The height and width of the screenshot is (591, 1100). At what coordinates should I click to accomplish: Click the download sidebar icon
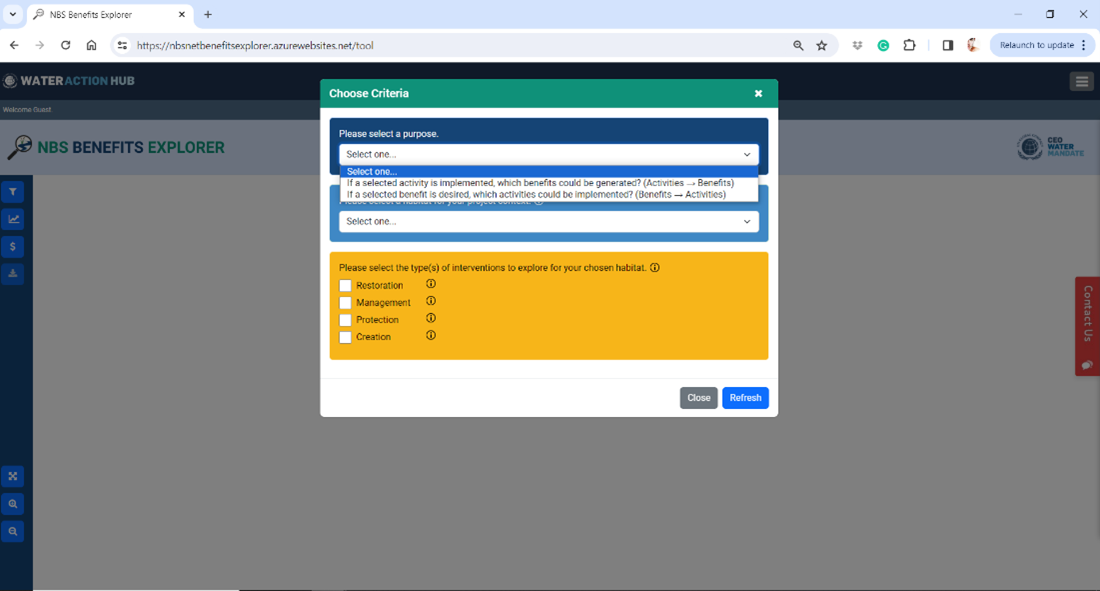coord(13,274)
